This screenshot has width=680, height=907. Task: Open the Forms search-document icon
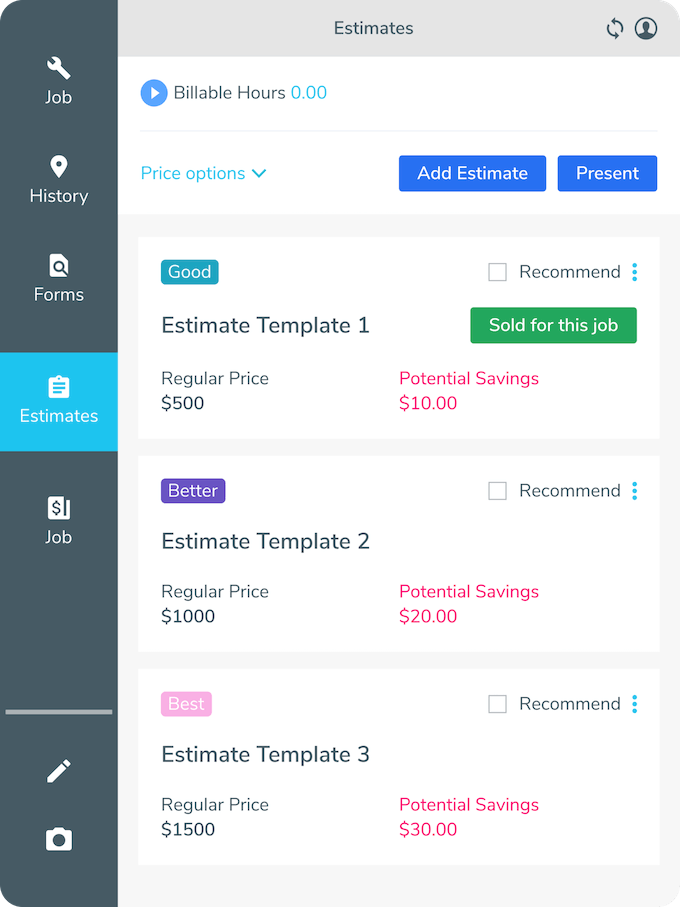tap(58, 266)
